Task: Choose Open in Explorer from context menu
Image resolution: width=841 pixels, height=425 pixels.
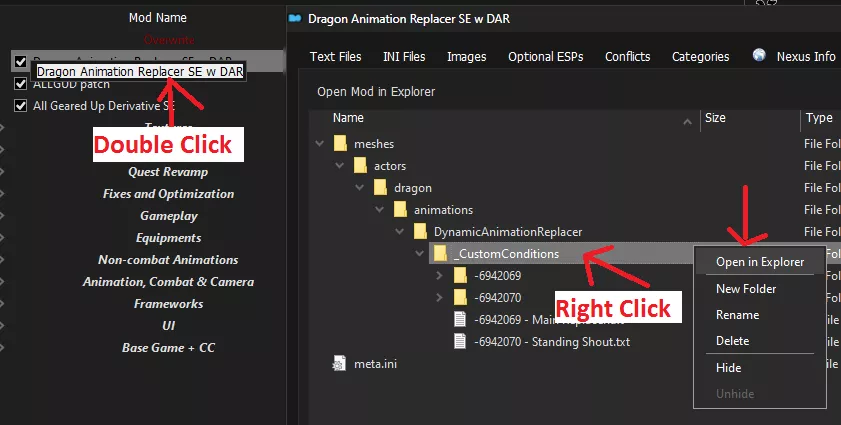Action: [760, 262]
